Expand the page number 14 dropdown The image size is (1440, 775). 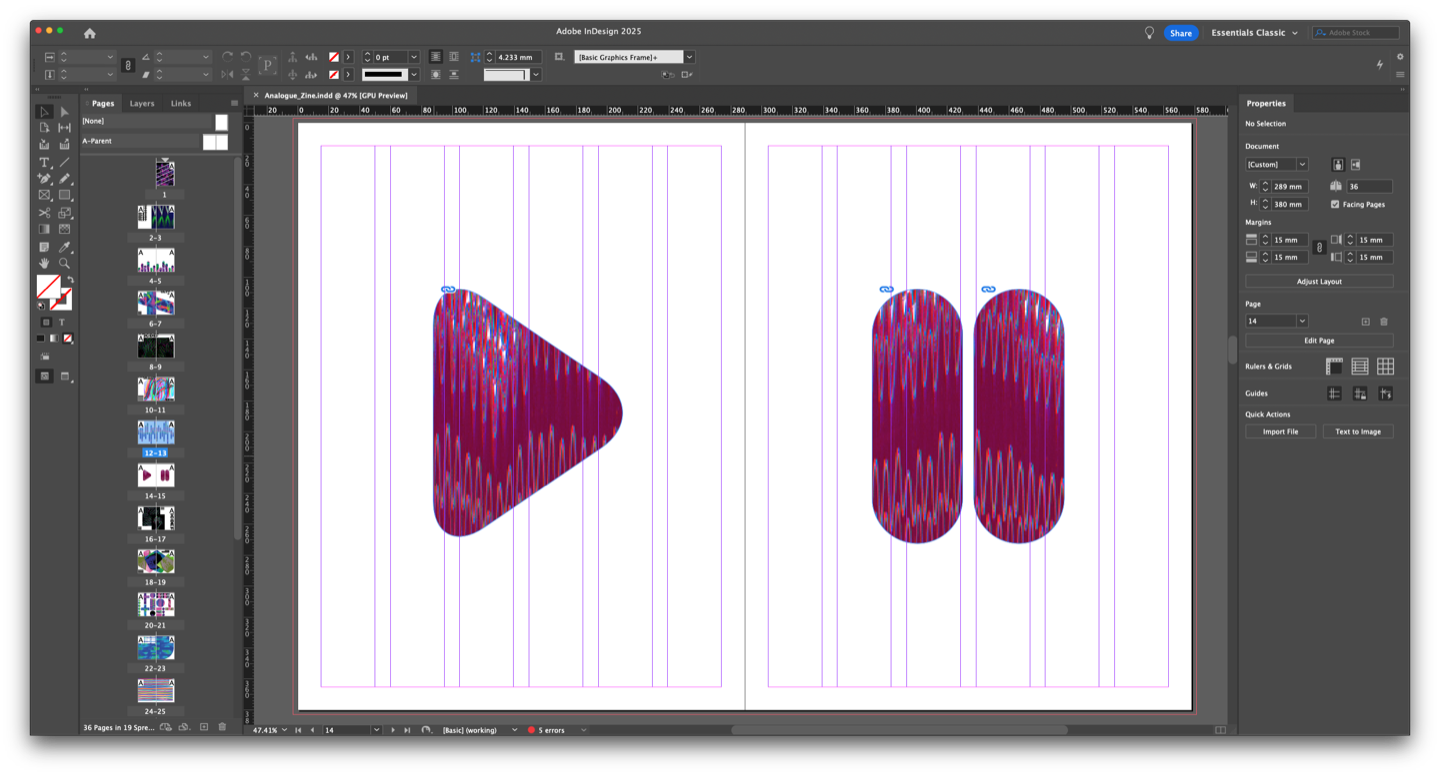(1302, 321)
